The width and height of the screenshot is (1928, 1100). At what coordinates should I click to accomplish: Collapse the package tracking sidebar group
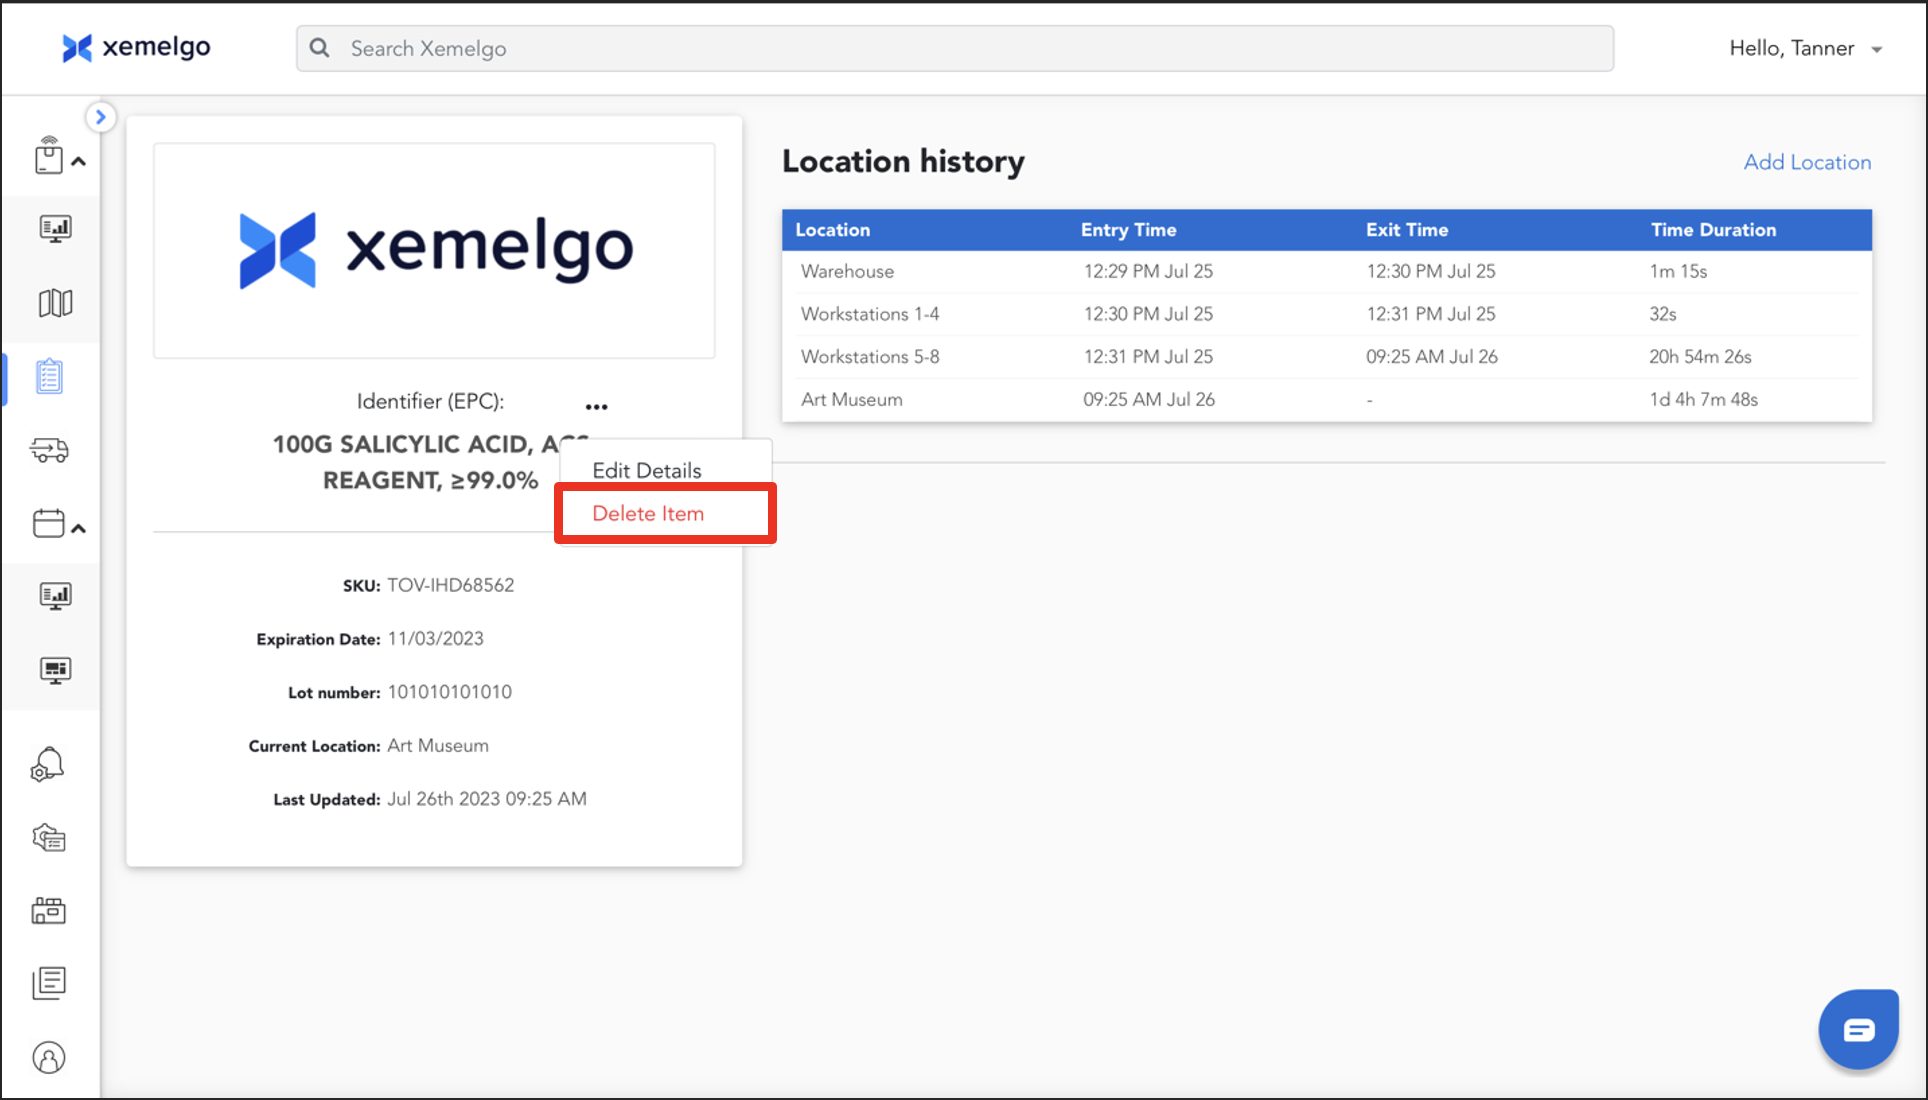(79, 161)
